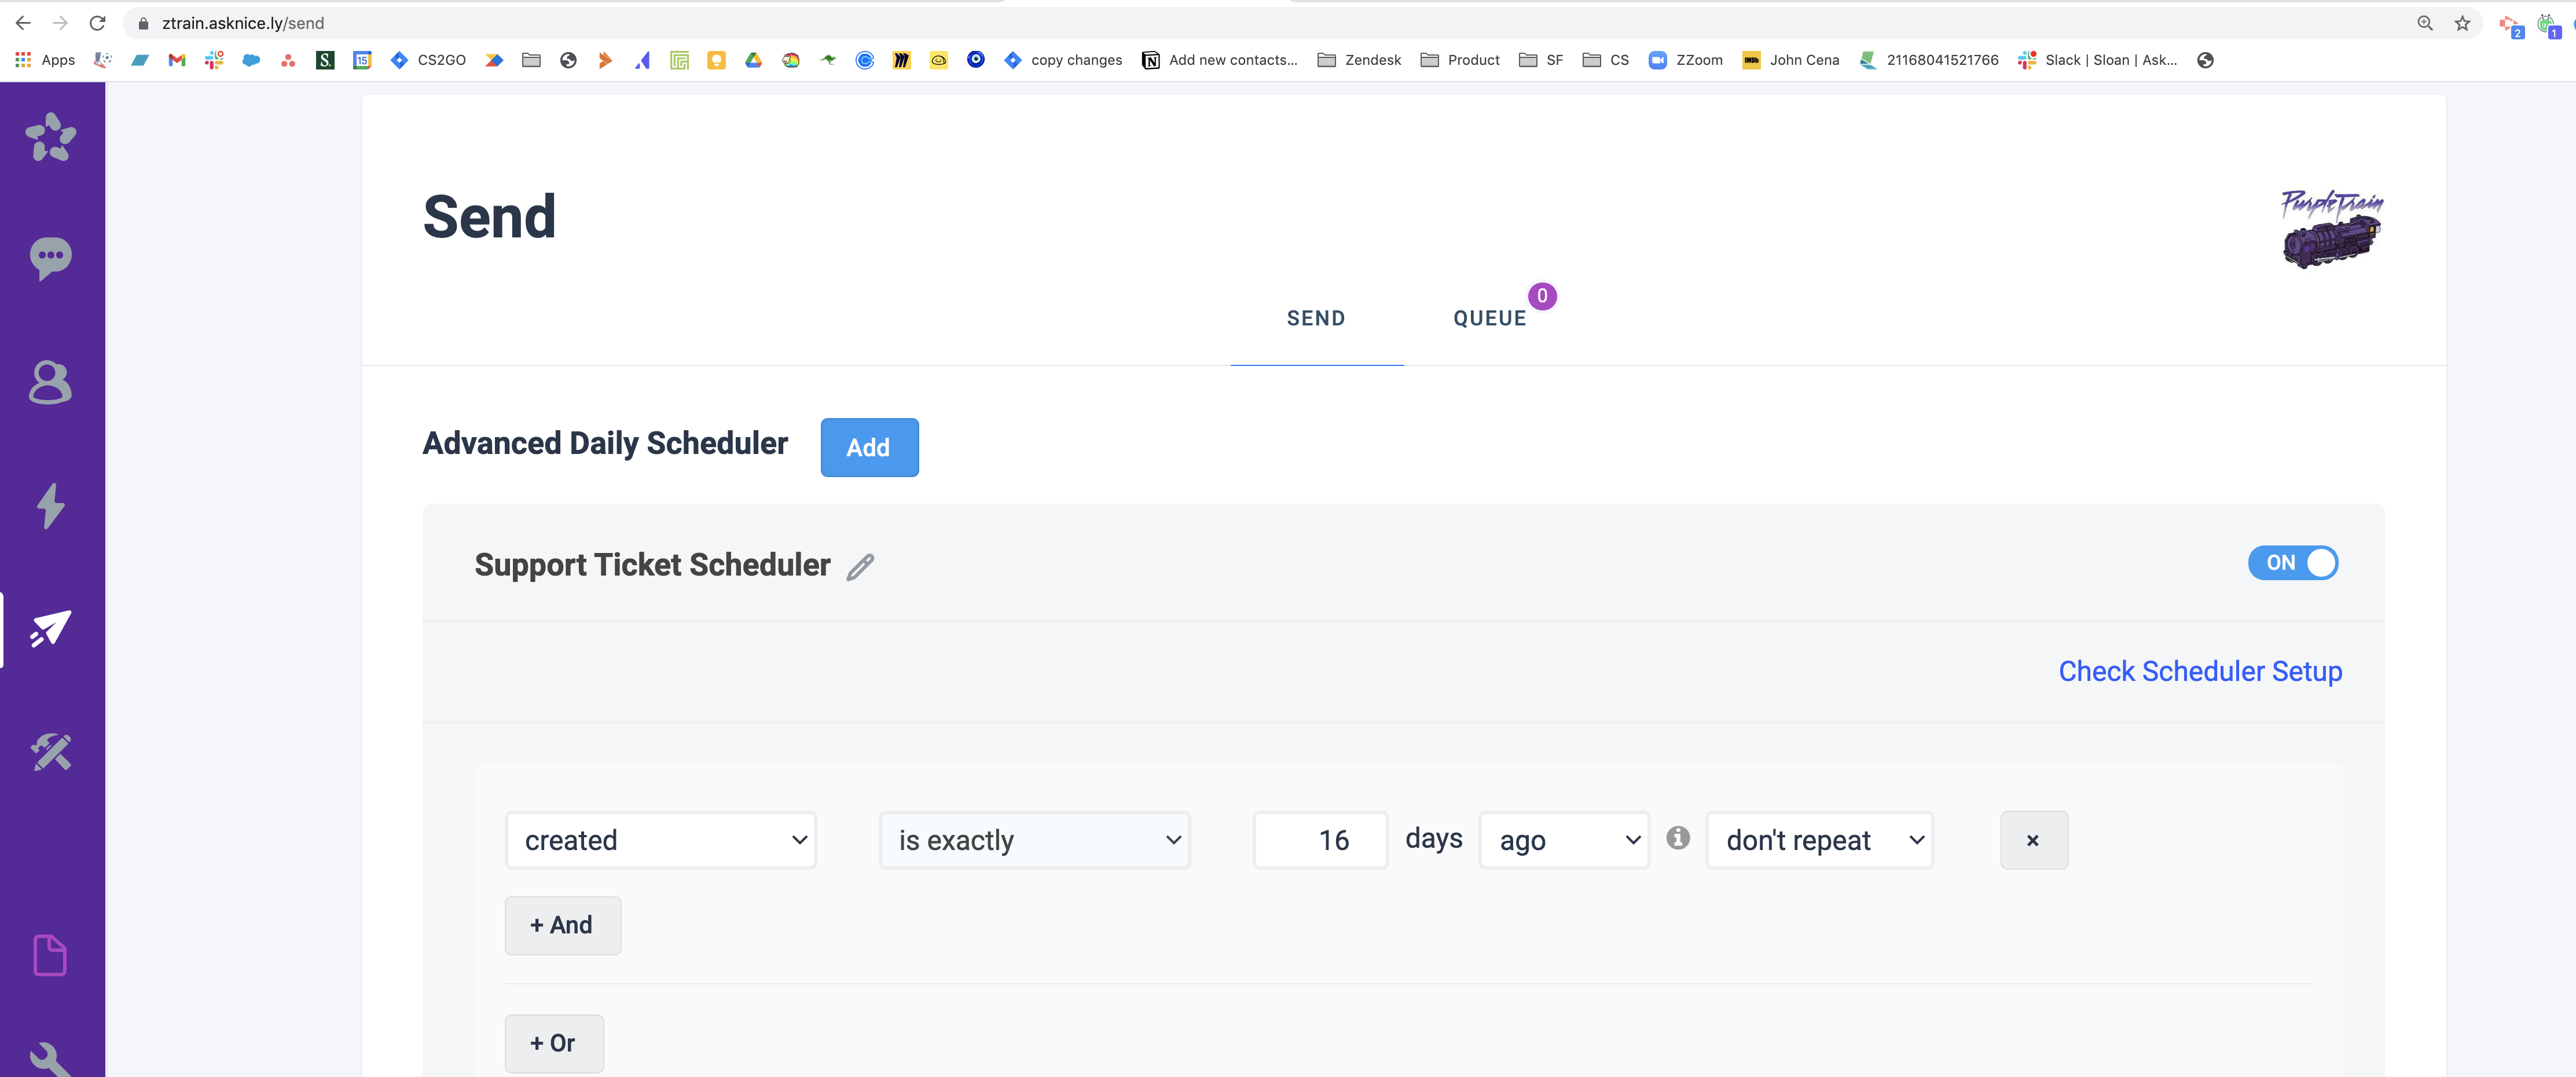Screen dimensions: 2576x1077
Task: Open the created field dropdown
Action: (x=661, y=840)
